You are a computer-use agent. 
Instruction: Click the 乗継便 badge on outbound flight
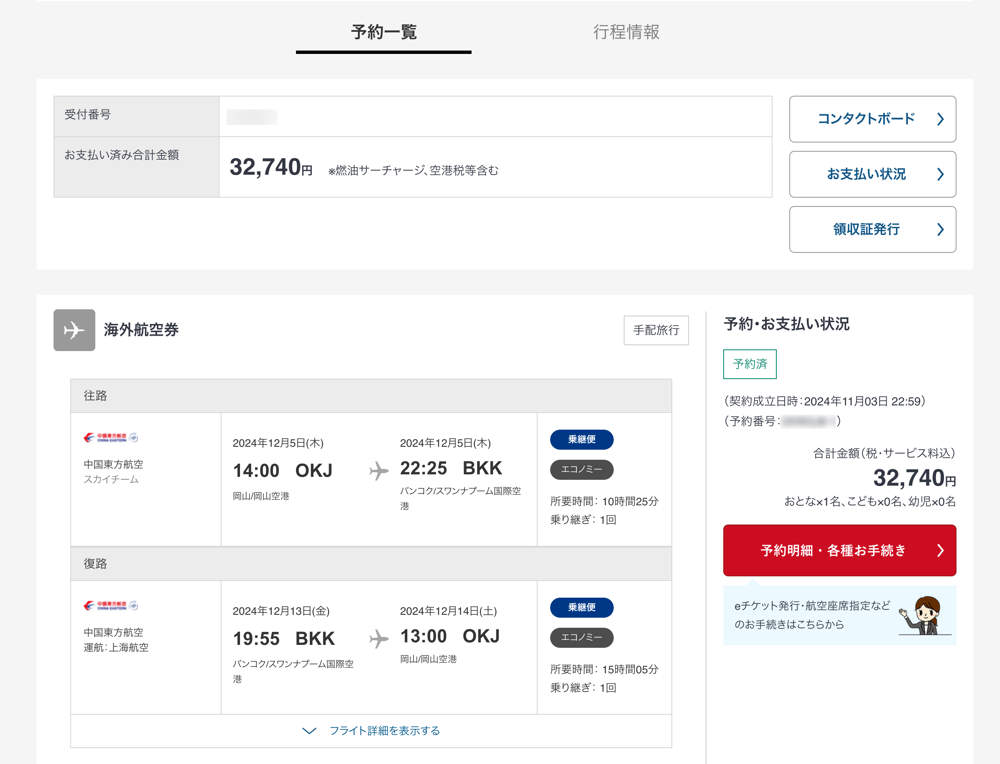tap(581, 439)
